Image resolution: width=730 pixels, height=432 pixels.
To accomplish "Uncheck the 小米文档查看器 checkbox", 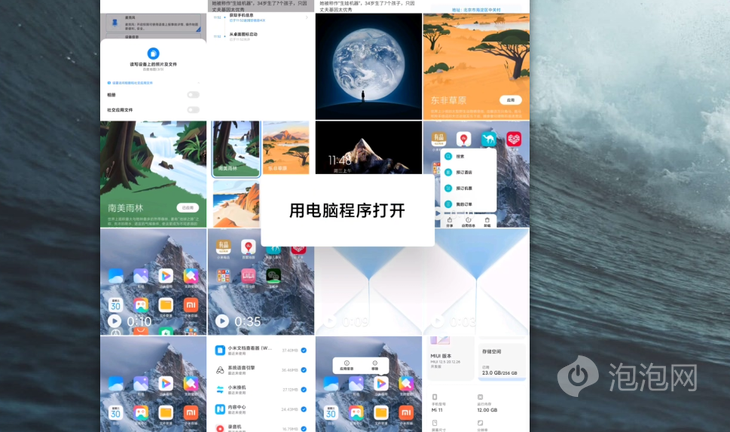I will [304, 350].
